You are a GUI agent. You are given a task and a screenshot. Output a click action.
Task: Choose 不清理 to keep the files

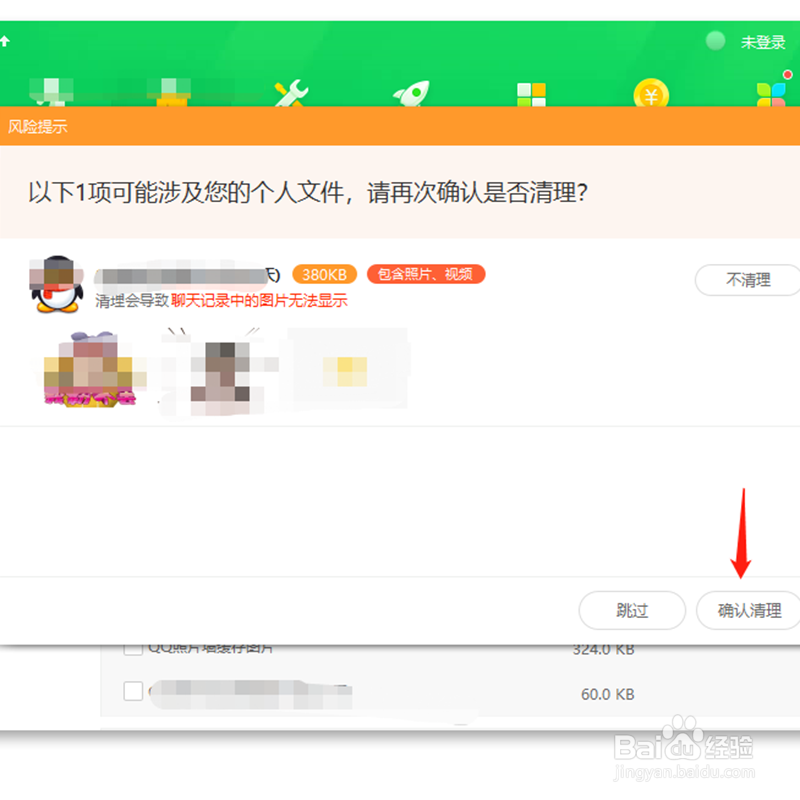tap(746, 280)
